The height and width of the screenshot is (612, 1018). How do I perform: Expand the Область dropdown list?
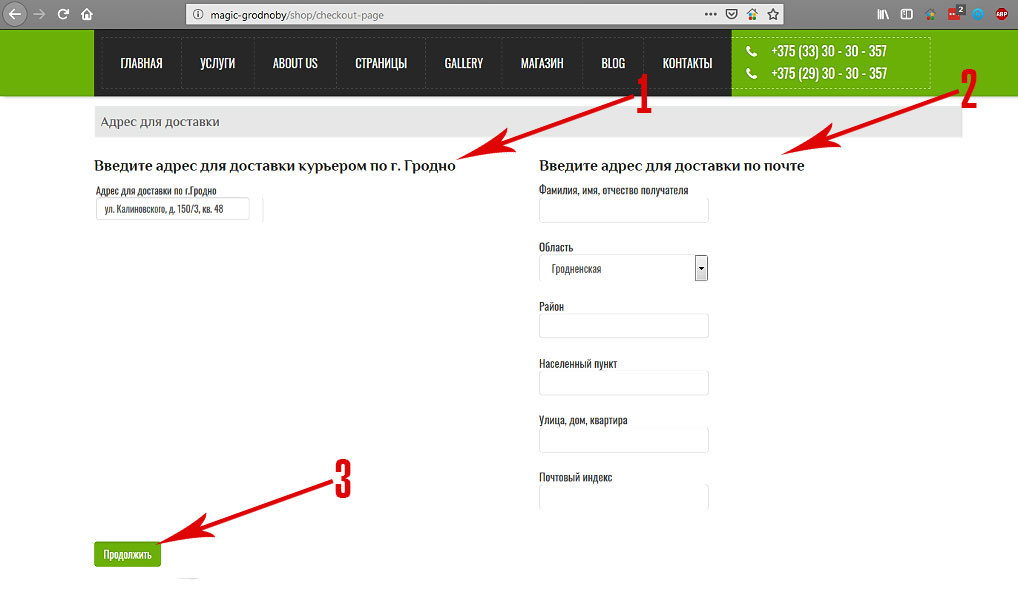[x=701, y=268]
